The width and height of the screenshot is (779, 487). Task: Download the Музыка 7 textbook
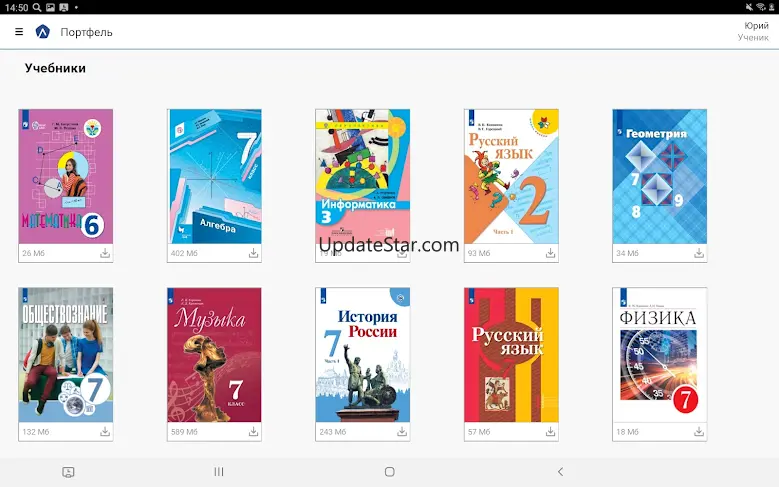[x=253, y=431]
